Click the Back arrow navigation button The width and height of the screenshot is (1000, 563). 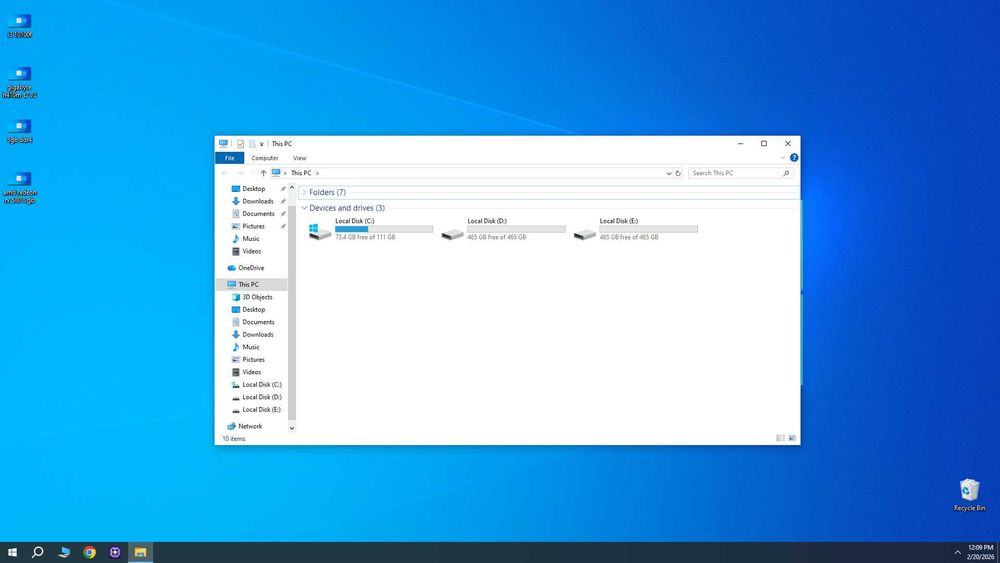pos(225,173)
